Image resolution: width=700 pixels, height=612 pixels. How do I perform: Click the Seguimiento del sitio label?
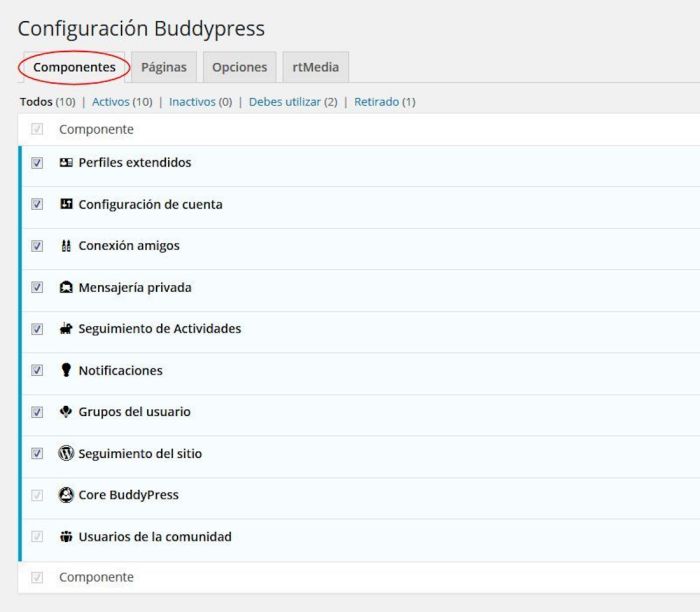[140, 454]
